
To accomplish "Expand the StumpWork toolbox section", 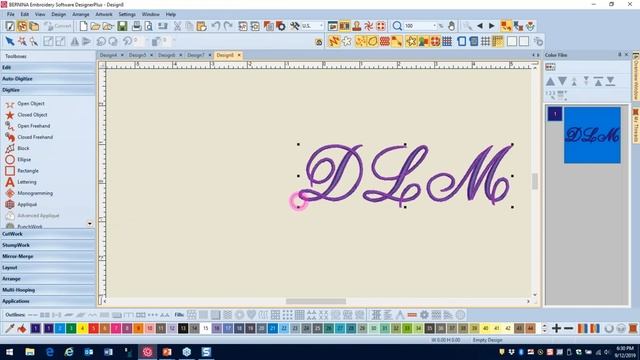I will click(48, 245).
